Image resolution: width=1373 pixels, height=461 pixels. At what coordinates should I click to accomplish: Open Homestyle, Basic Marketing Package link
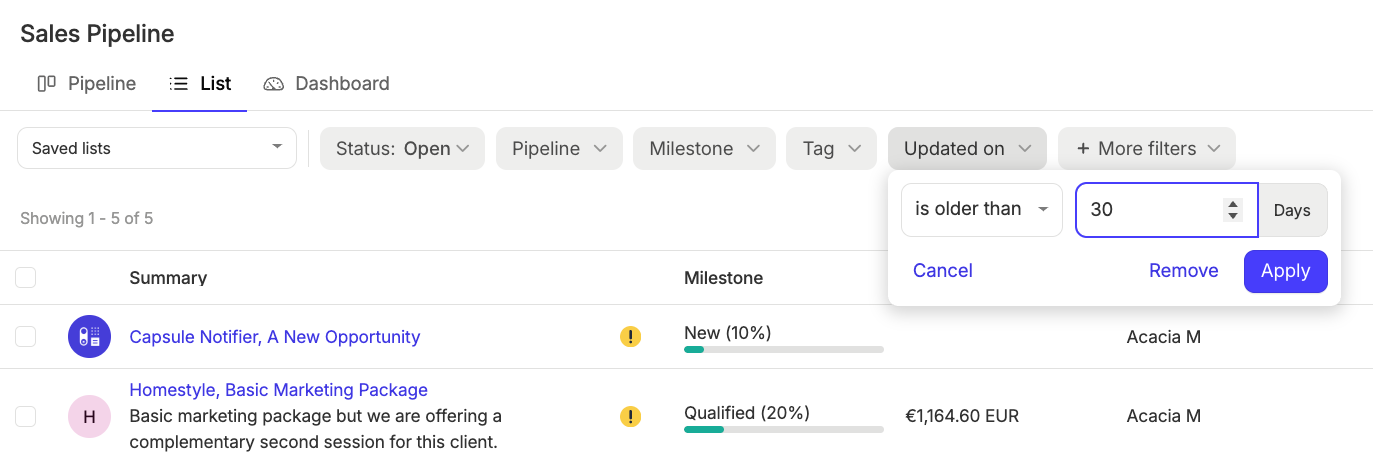(x=279, y=390)
